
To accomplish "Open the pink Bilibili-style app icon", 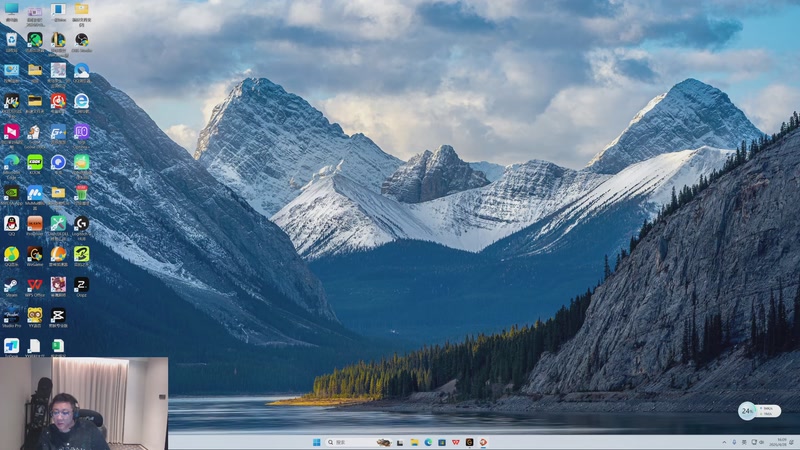I will tap(11, 132).
